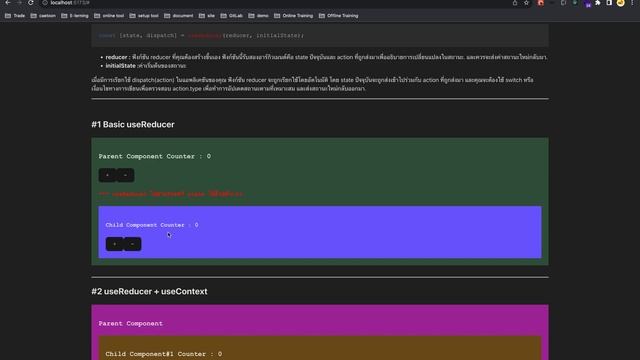Open the demo bookmarks folder
The width and height of the screenshot is (640, 360).
(x=259, y=16)
